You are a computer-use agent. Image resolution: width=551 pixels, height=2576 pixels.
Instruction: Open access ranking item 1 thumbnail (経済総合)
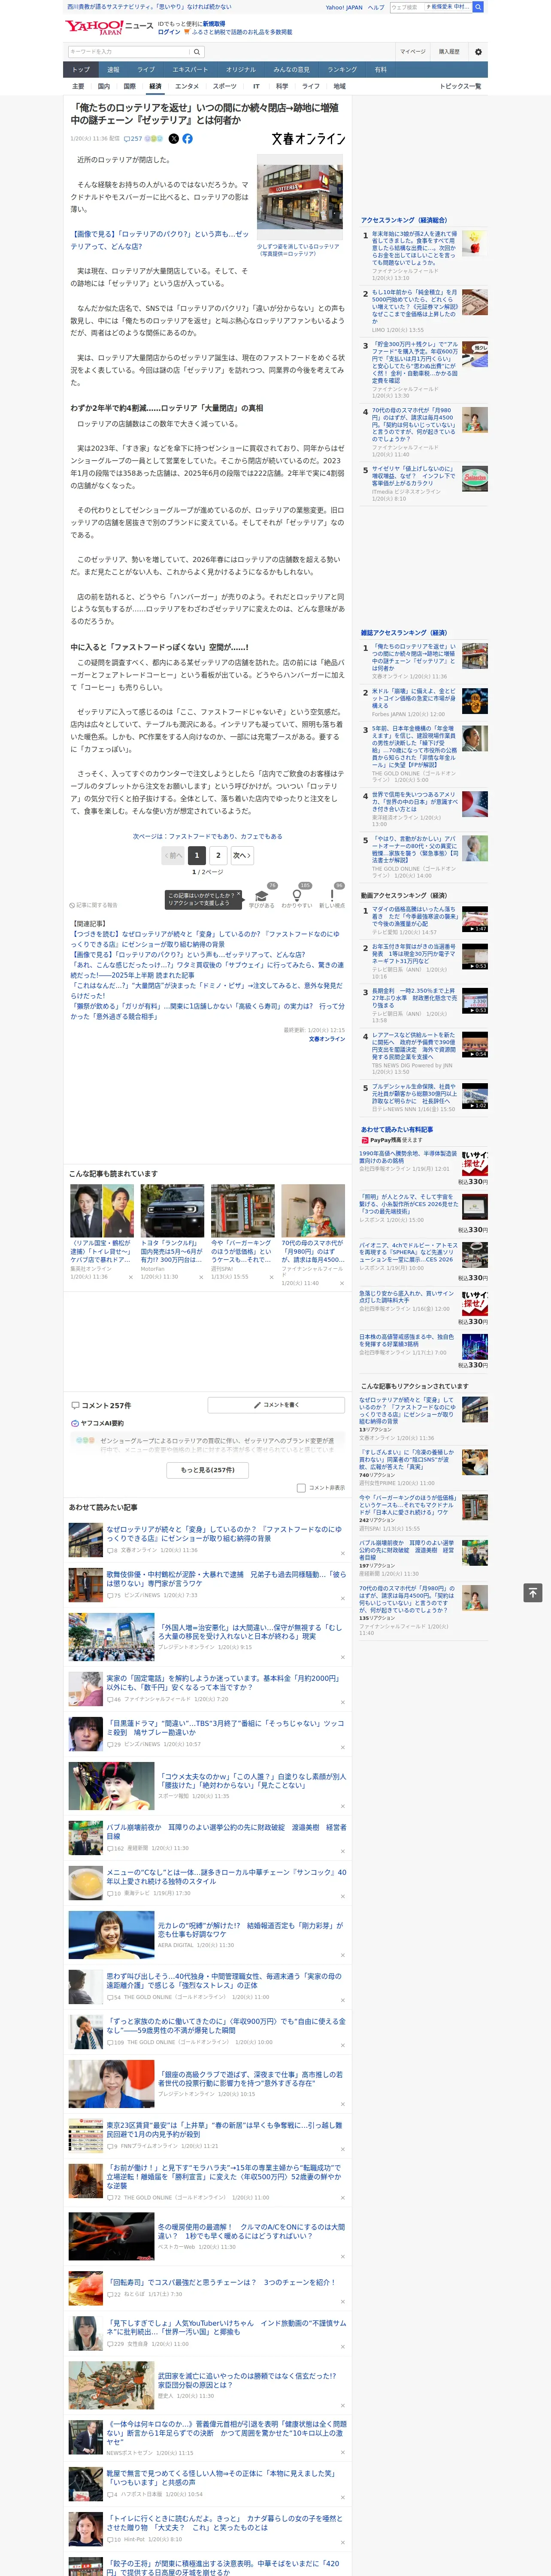click(475, 243)
